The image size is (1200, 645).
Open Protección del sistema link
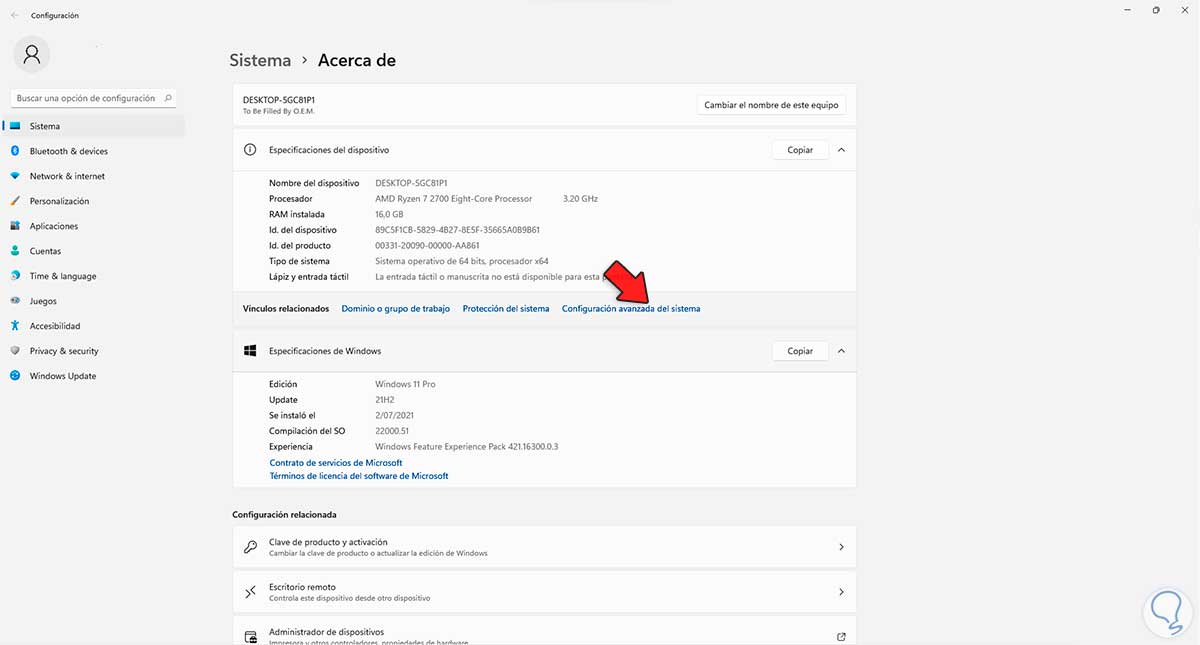[x=506, y=309]
